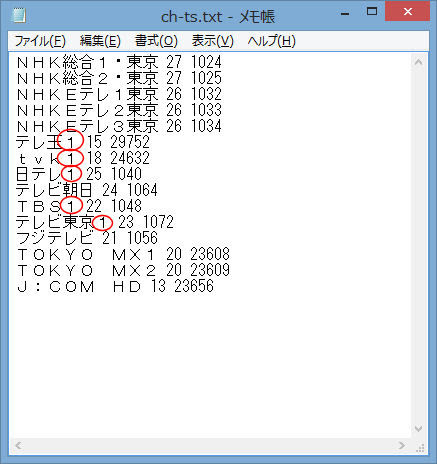Image resolution: width=437 pixels, height=464 pixels.
Task: Click the line 'ＮＨＫ総合１・東京 27 1024'
Action: pos(119,62)
